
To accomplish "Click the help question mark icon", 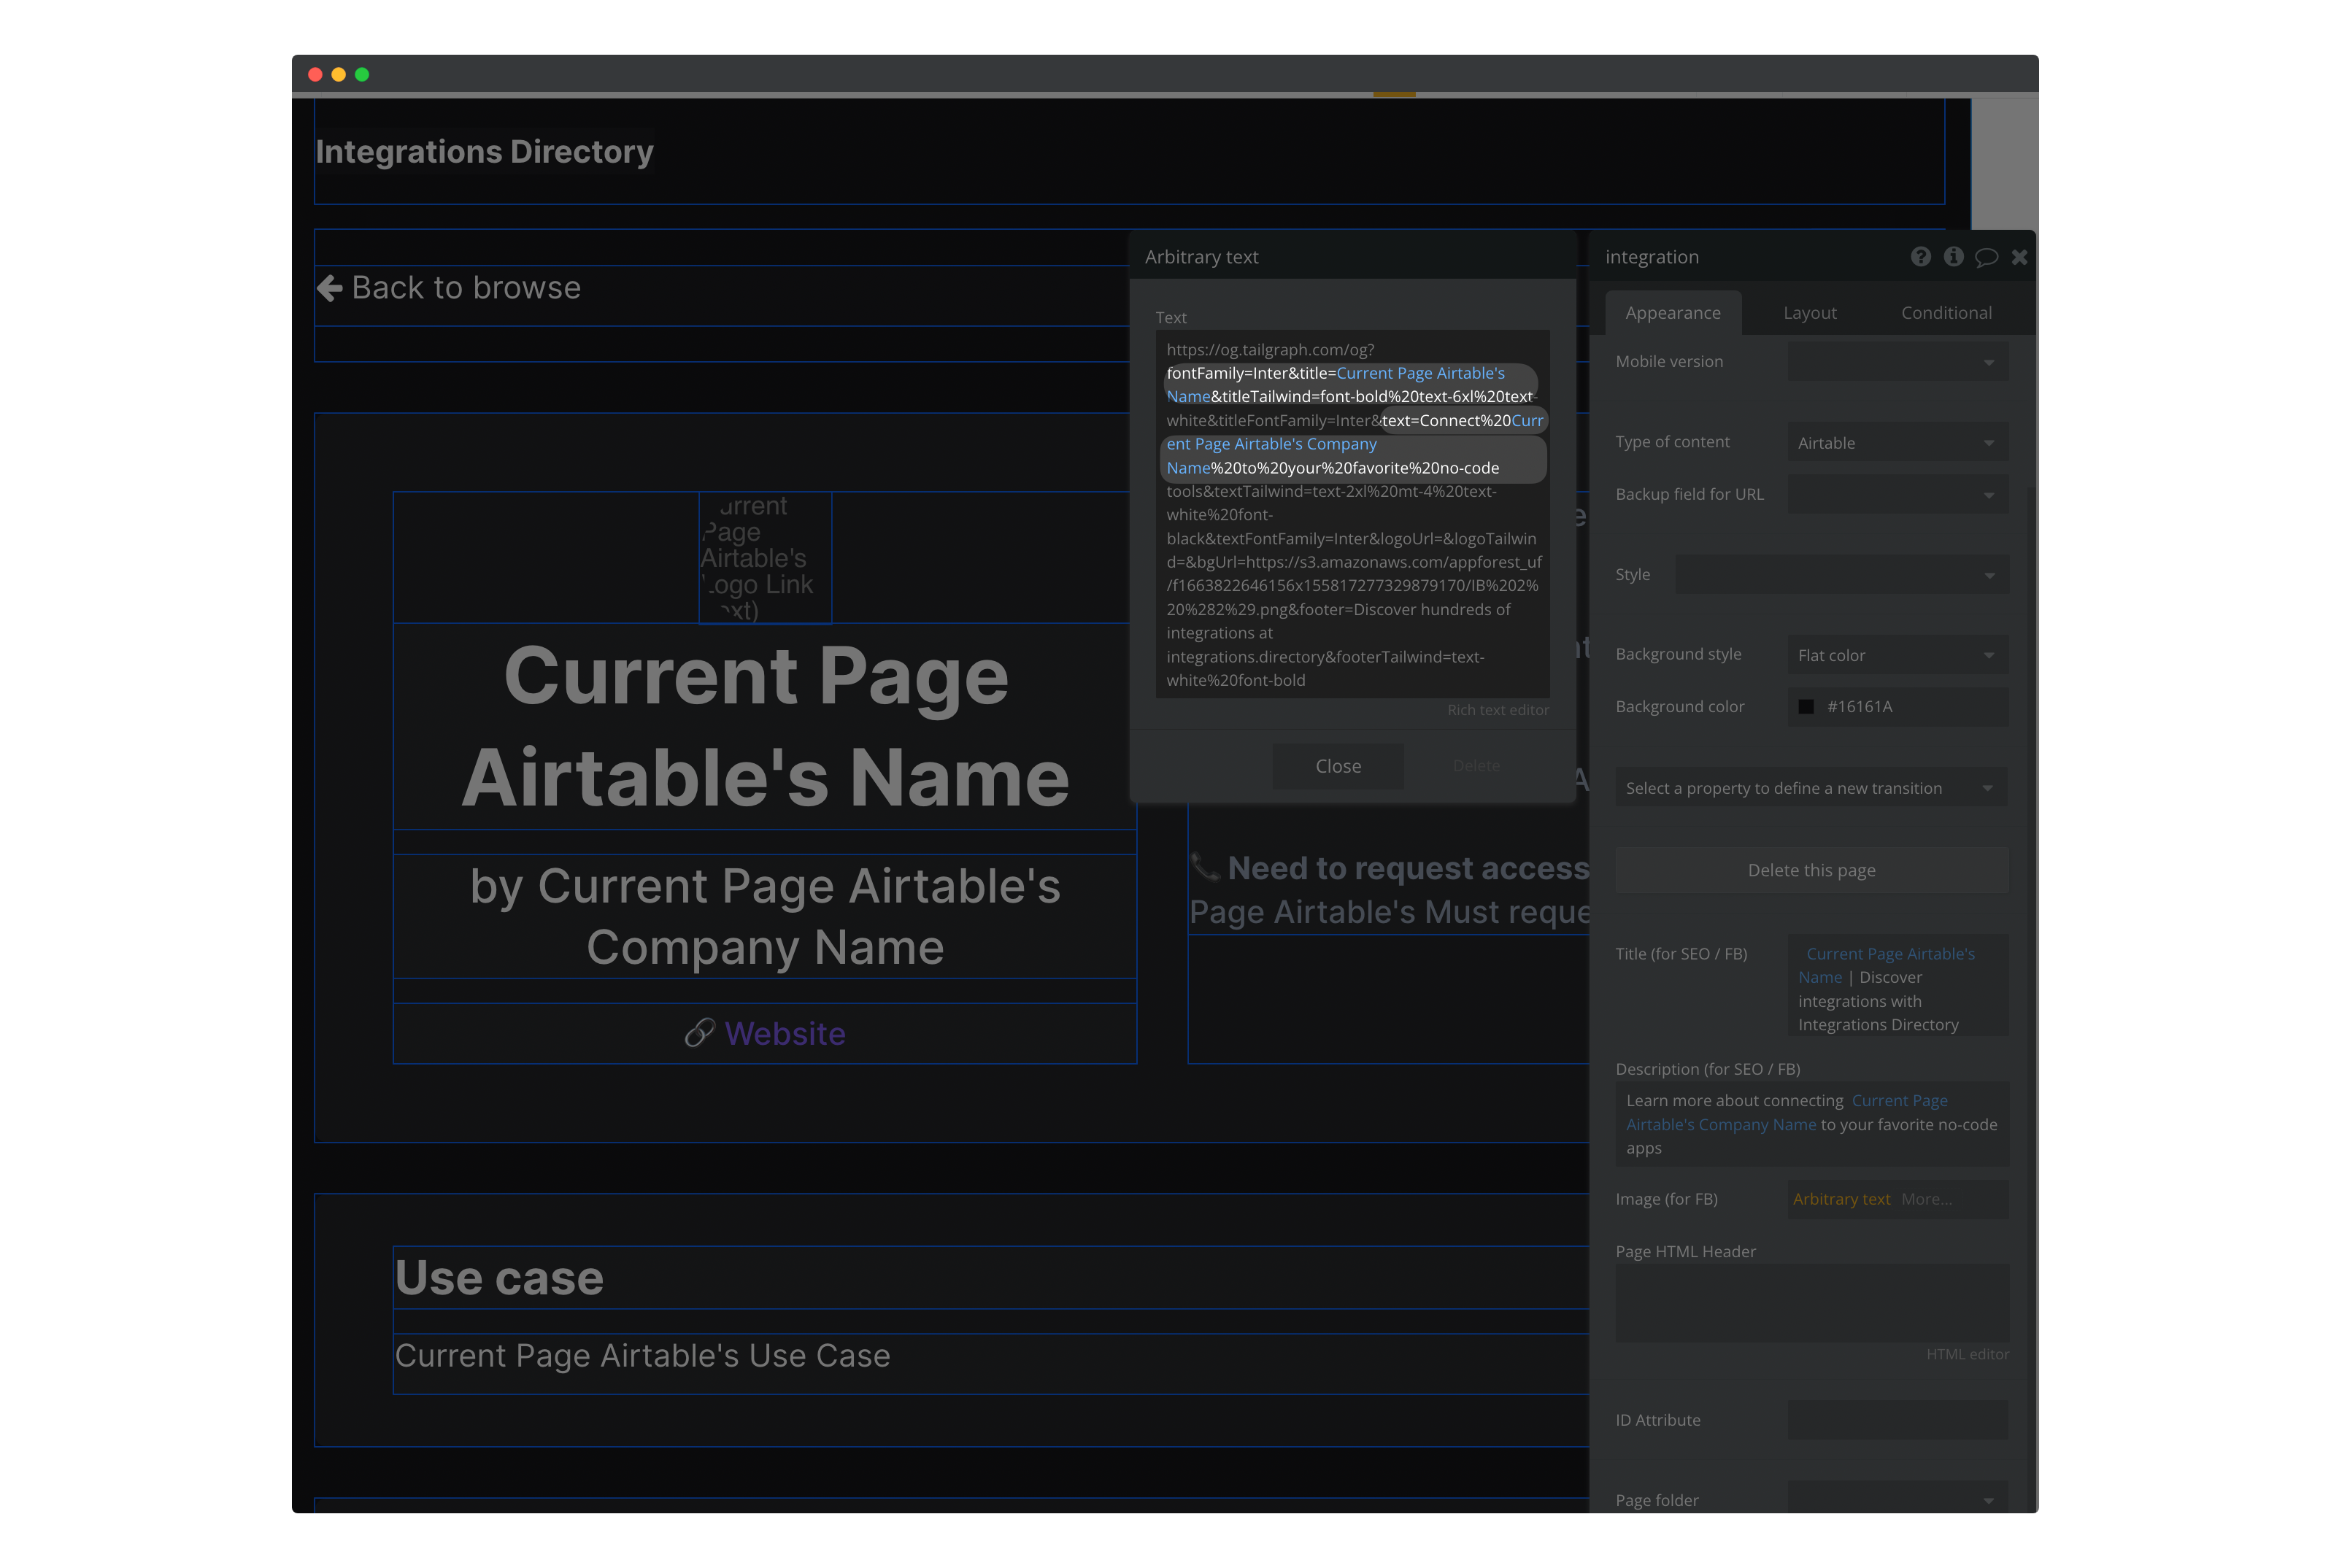I will tap(1920, 257).
